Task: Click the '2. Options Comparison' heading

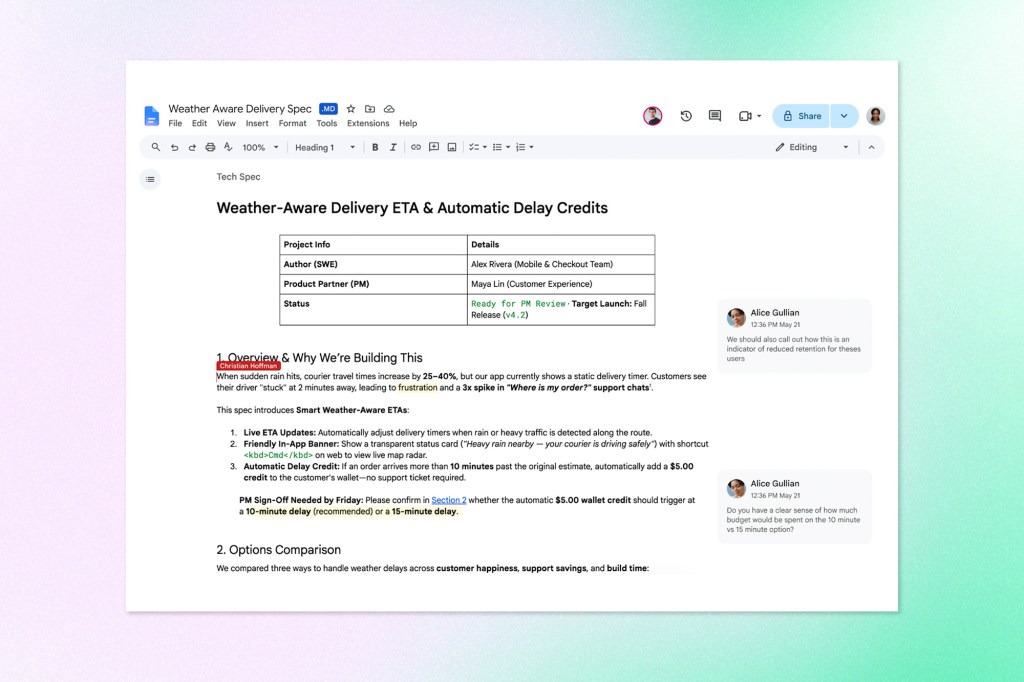Action: 279,549
